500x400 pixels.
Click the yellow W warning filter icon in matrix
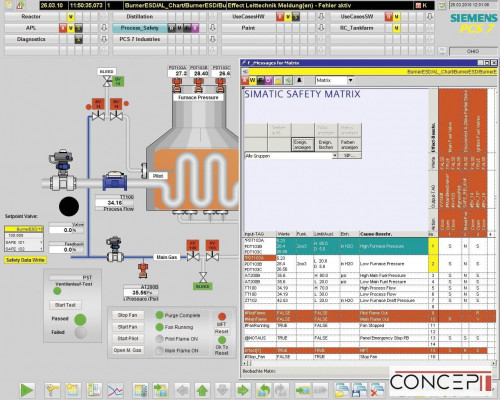pos(253,80)
